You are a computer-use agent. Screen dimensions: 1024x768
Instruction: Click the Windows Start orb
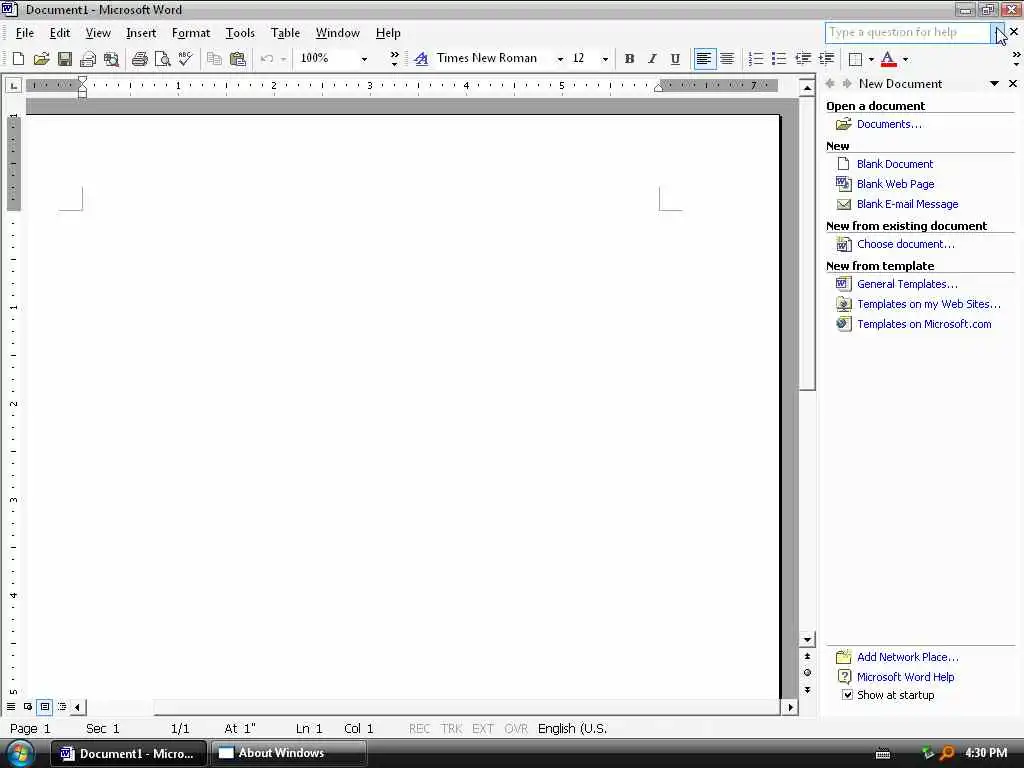point(20,753)
